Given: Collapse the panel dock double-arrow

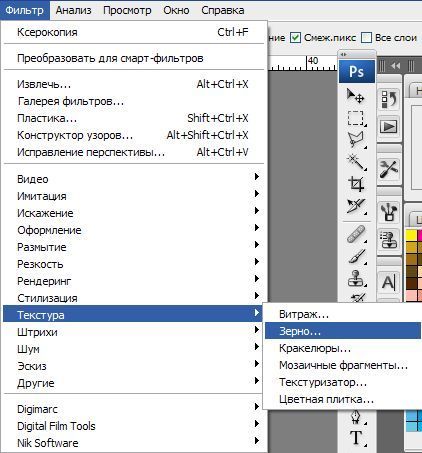Looking at the screenshot, I should coord(395,66).
